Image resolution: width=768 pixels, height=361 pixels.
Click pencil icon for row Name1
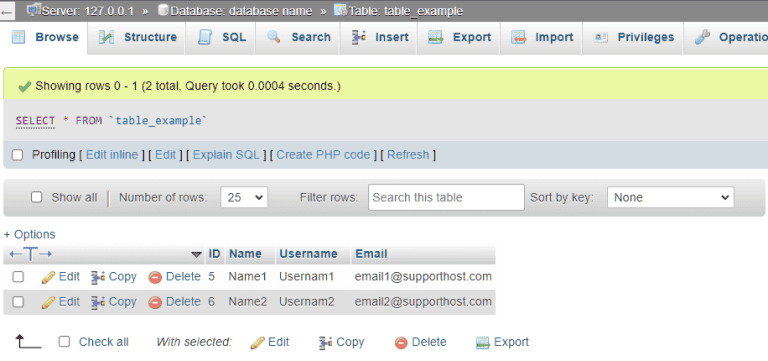tap(48, 277)
